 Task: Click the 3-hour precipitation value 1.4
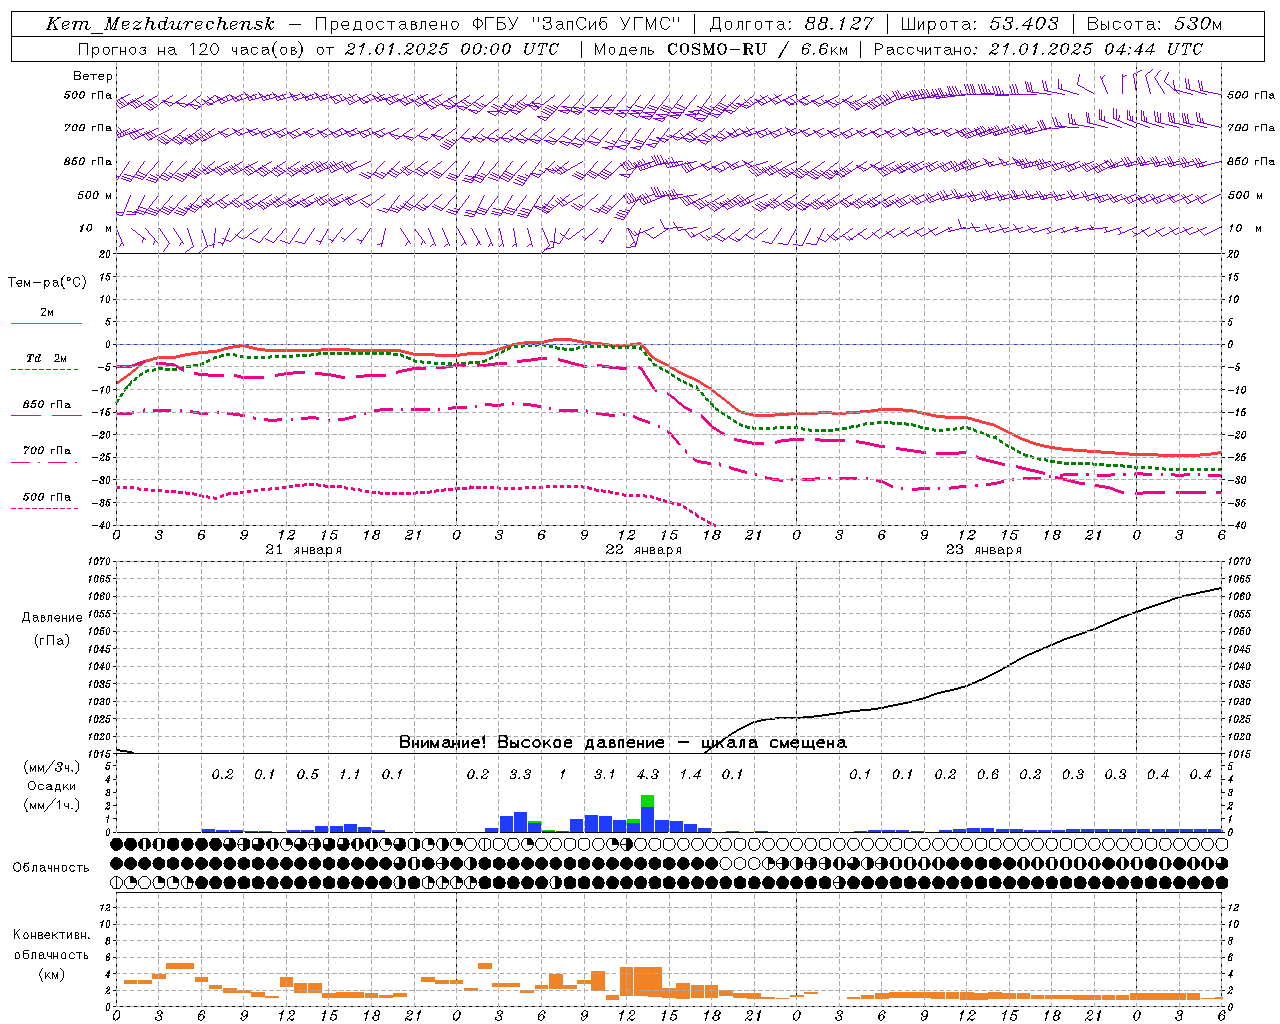click(x=690, y=774)
